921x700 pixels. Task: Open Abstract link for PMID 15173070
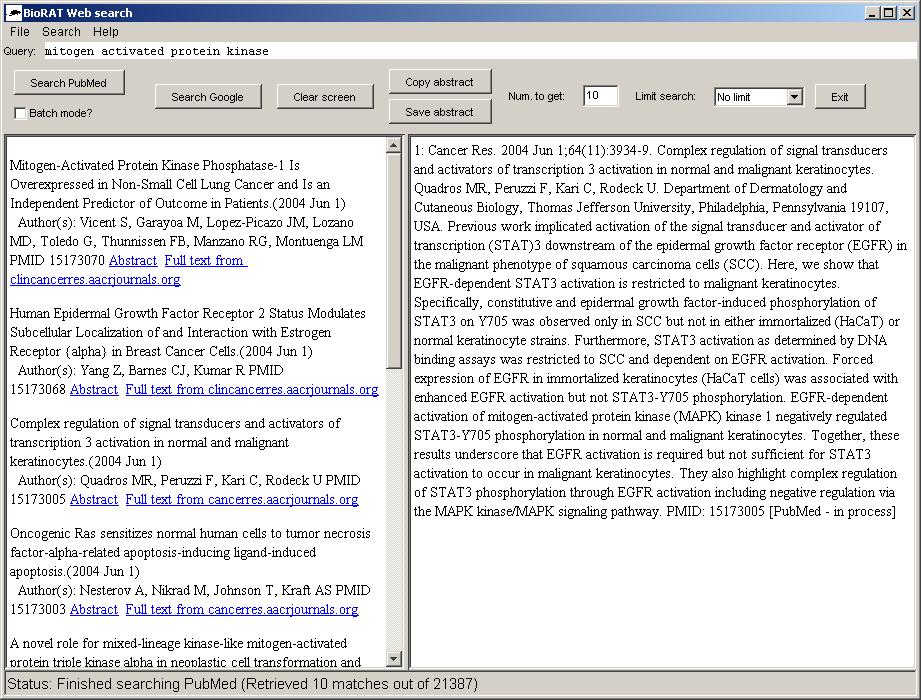[133, 261]
